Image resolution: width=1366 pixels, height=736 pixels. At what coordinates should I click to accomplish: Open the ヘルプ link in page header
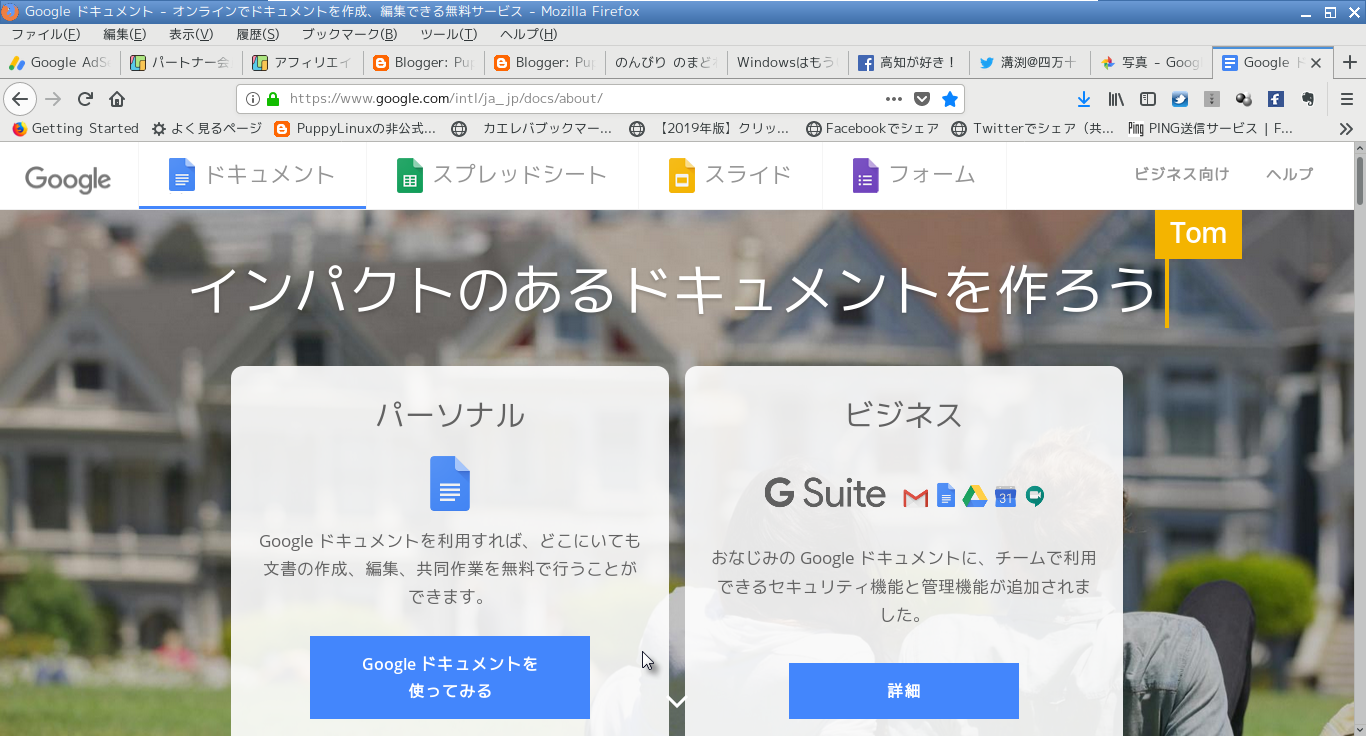click(1289, 174)
